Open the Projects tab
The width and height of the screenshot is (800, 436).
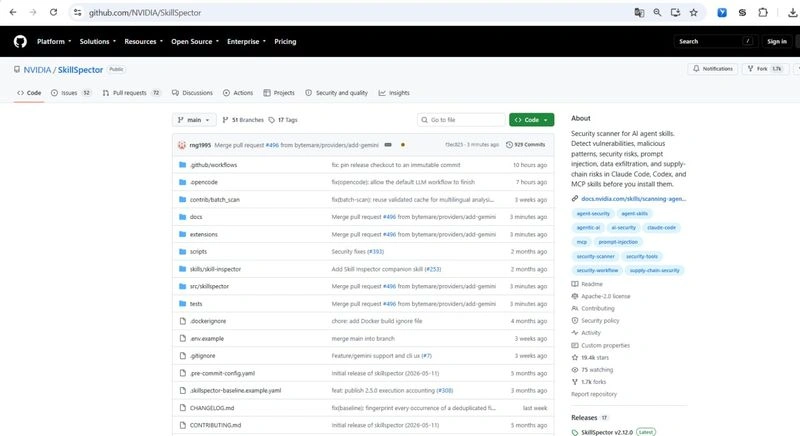coord(279,93)
